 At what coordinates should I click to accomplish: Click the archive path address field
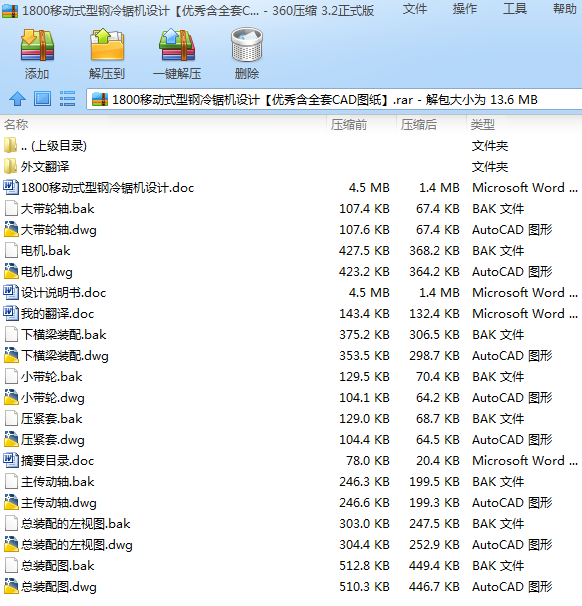pyautogui.click(x=334, y=100)
